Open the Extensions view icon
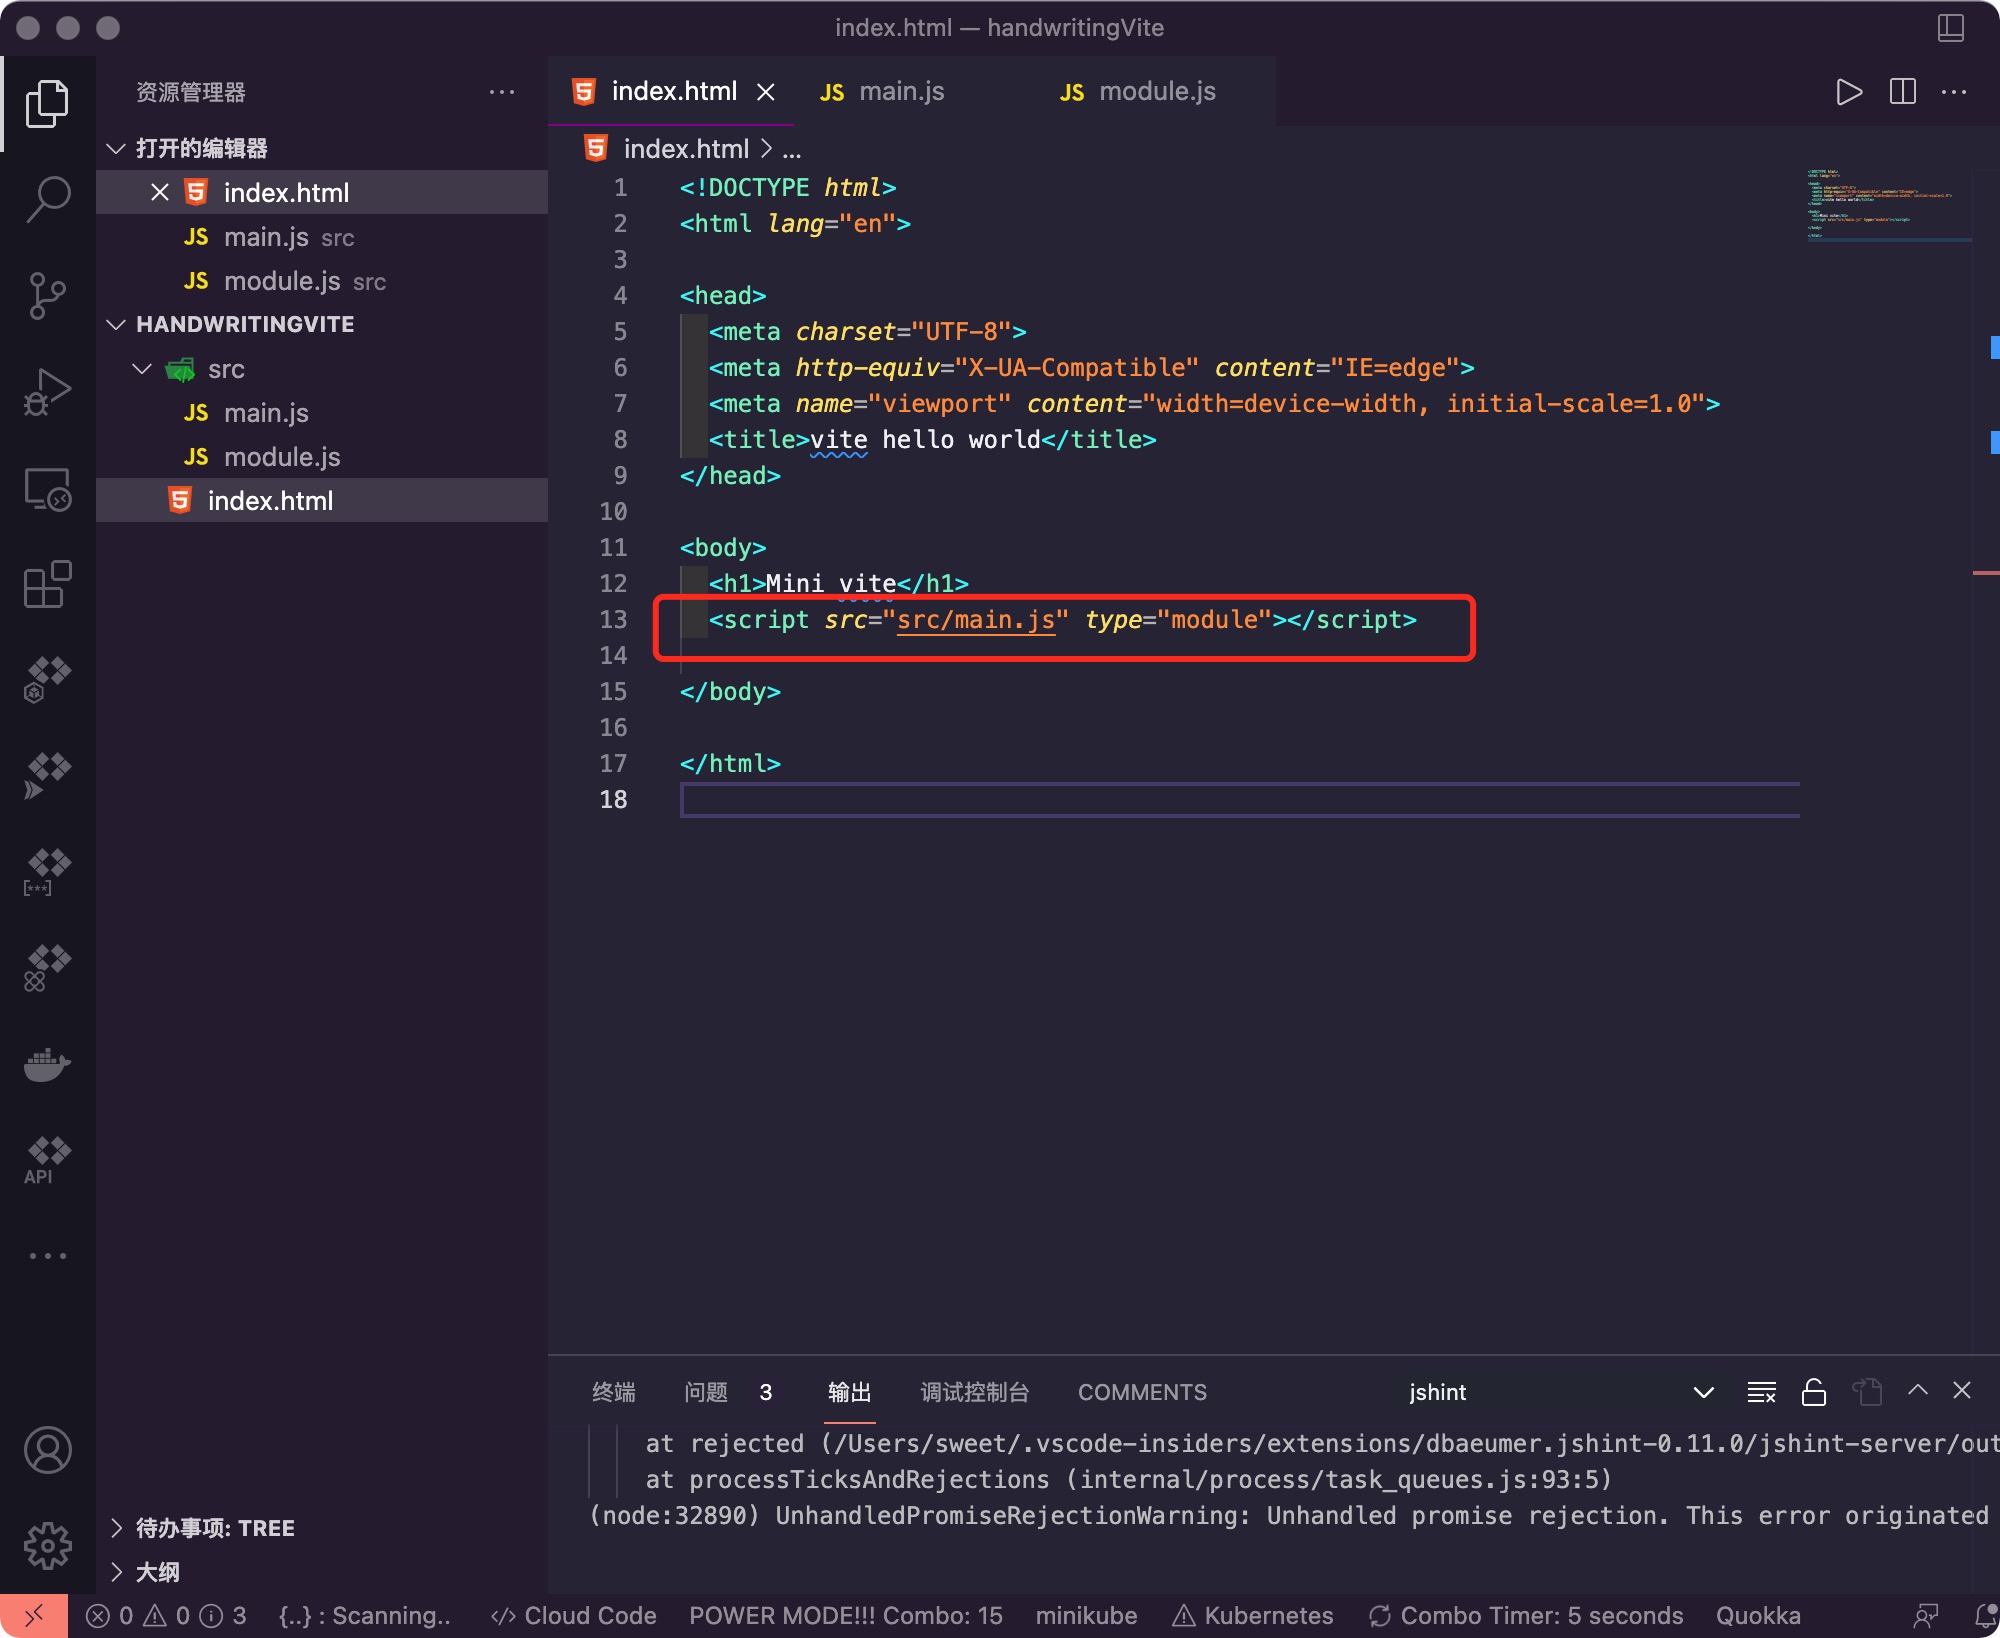 click(47, 585)
